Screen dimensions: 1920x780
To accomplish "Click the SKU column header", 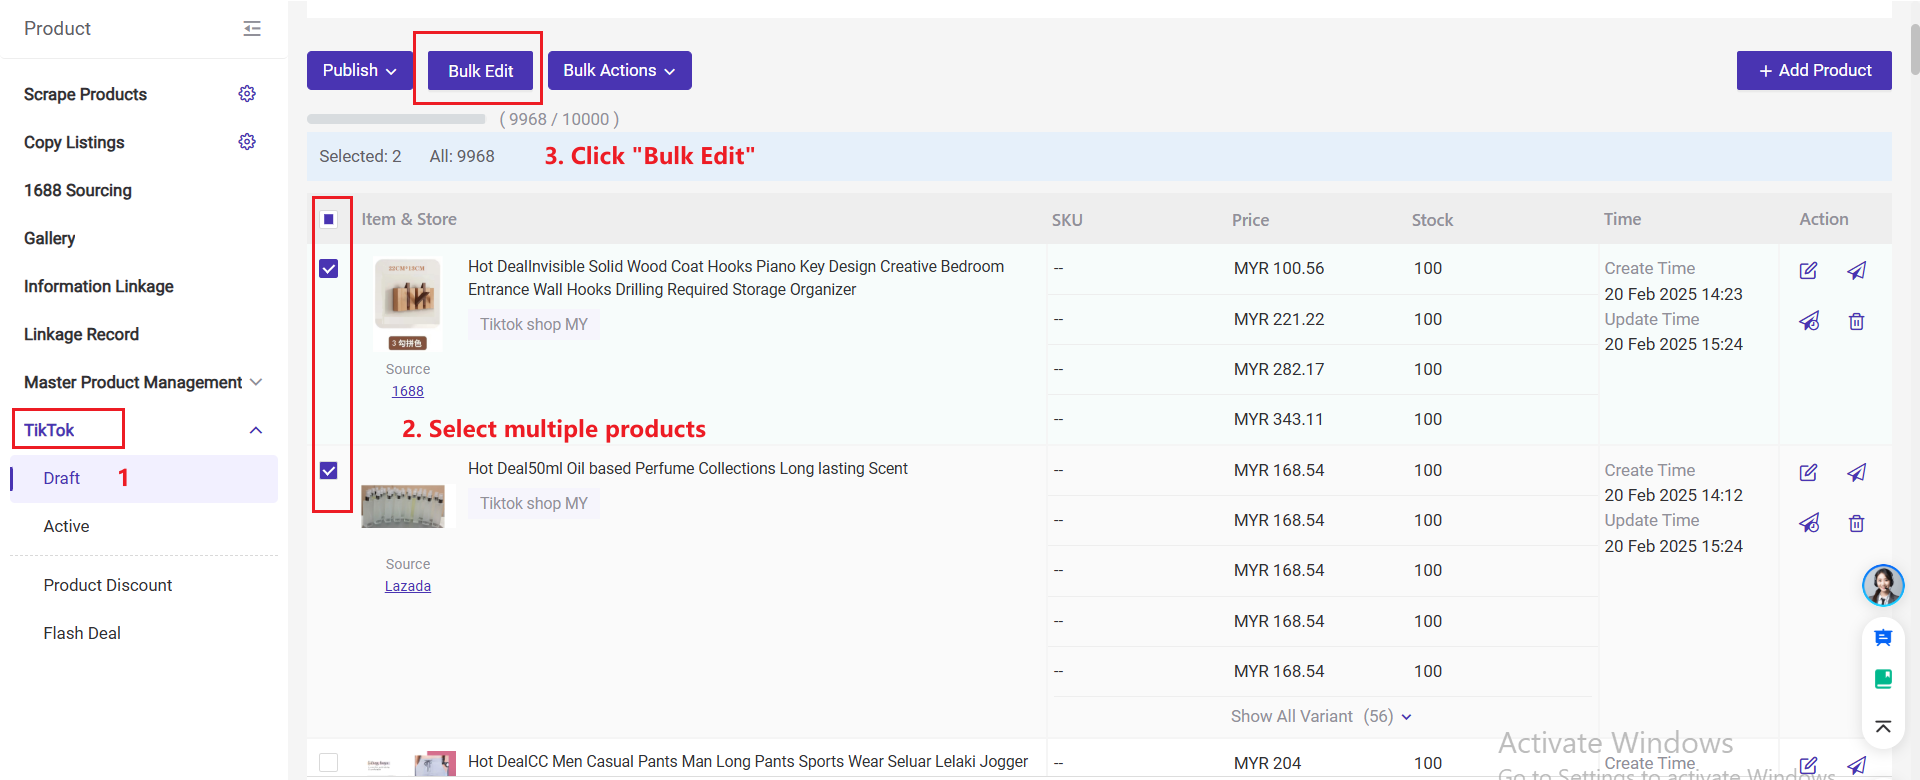I will pyautogui.click(x=1067, y=220).
